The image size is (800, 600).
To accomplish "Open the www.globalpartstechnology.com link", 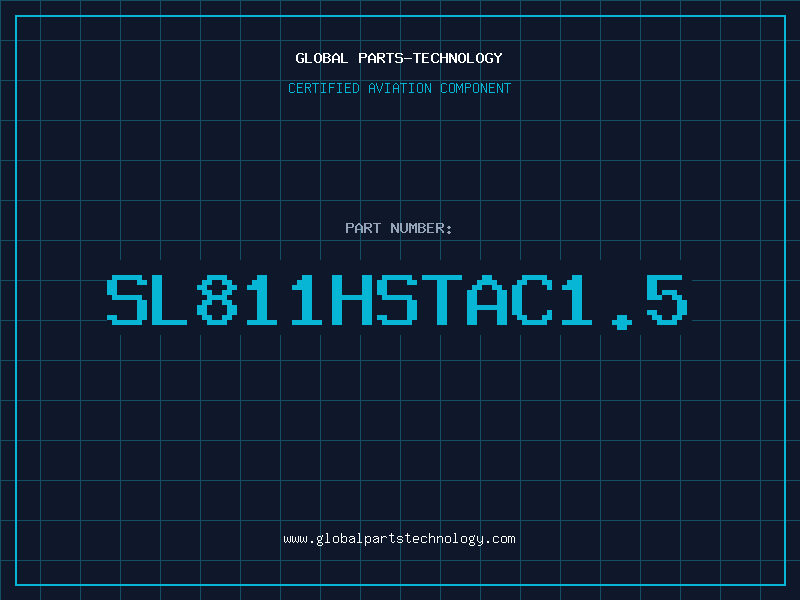I will (399, 539).
